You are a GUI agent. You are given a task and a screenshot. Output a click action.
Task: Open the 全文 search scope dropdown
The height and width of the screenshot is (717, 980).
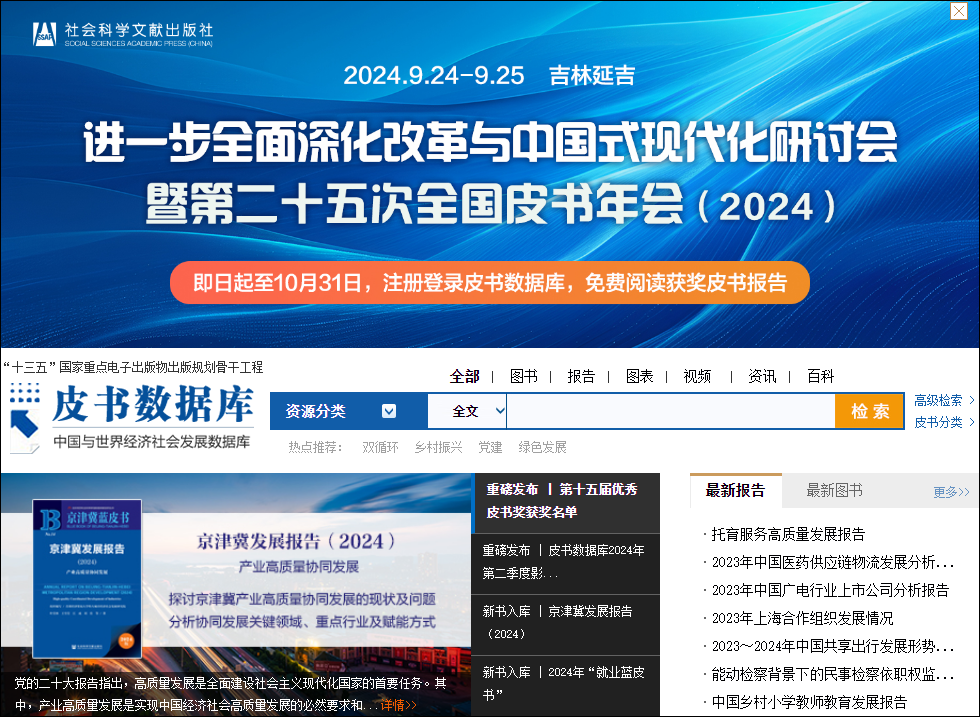pos(479,411)
